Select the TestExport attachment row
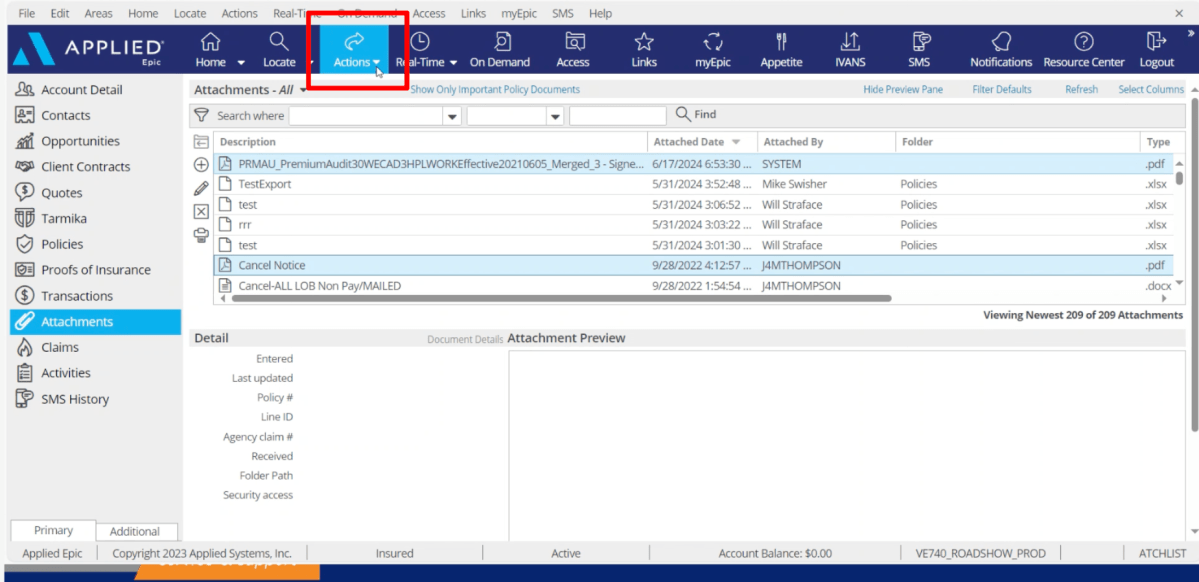Screen dimensions: 1199x582 [696, 184]
